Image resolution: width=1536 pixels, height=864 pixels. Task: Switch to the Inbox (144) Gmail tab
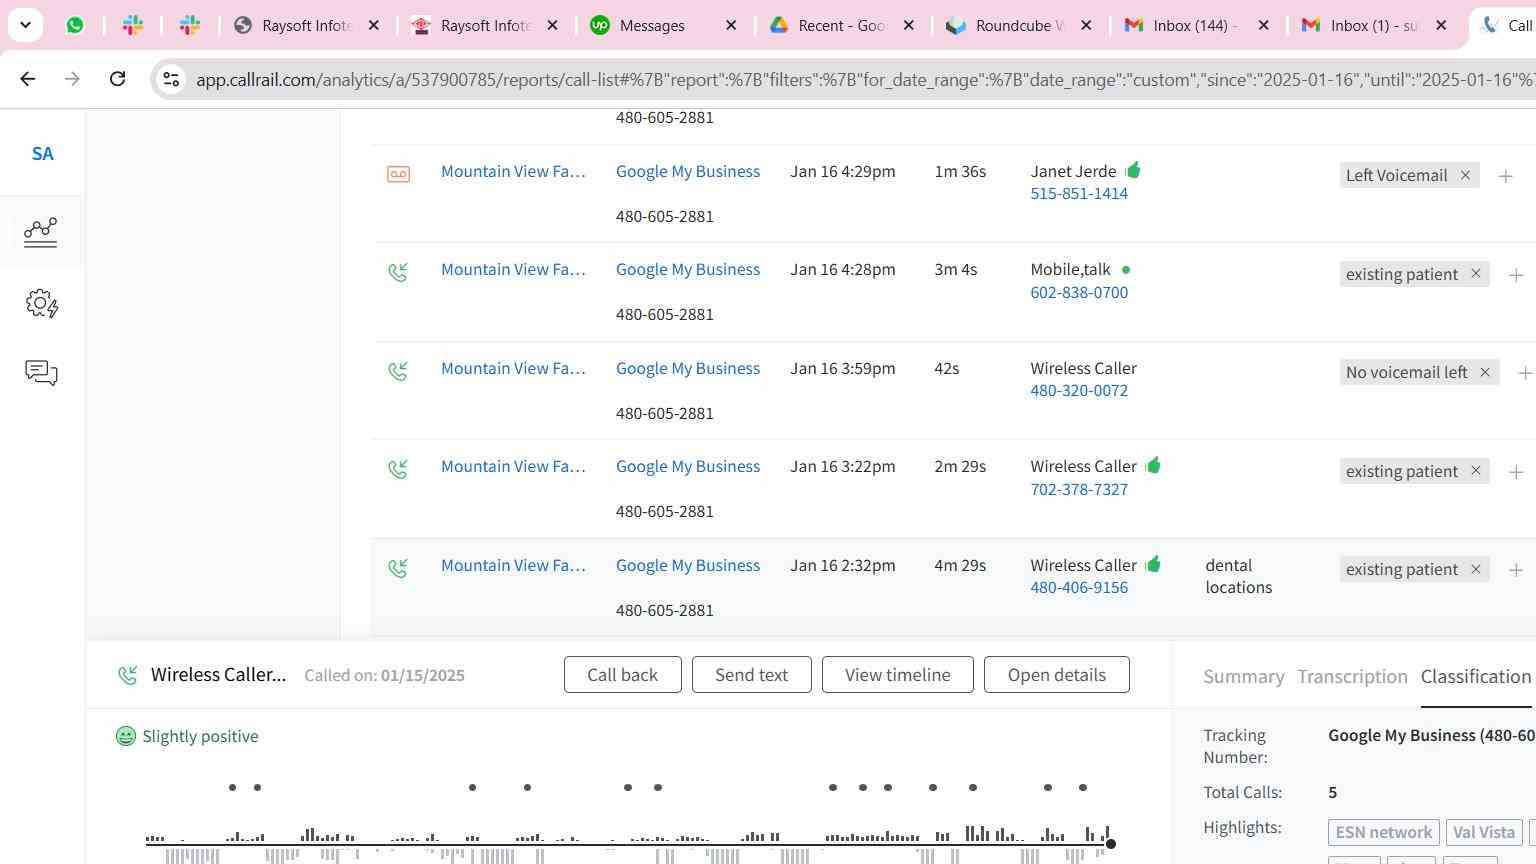pyautogui.click(x=1196, y=25)
